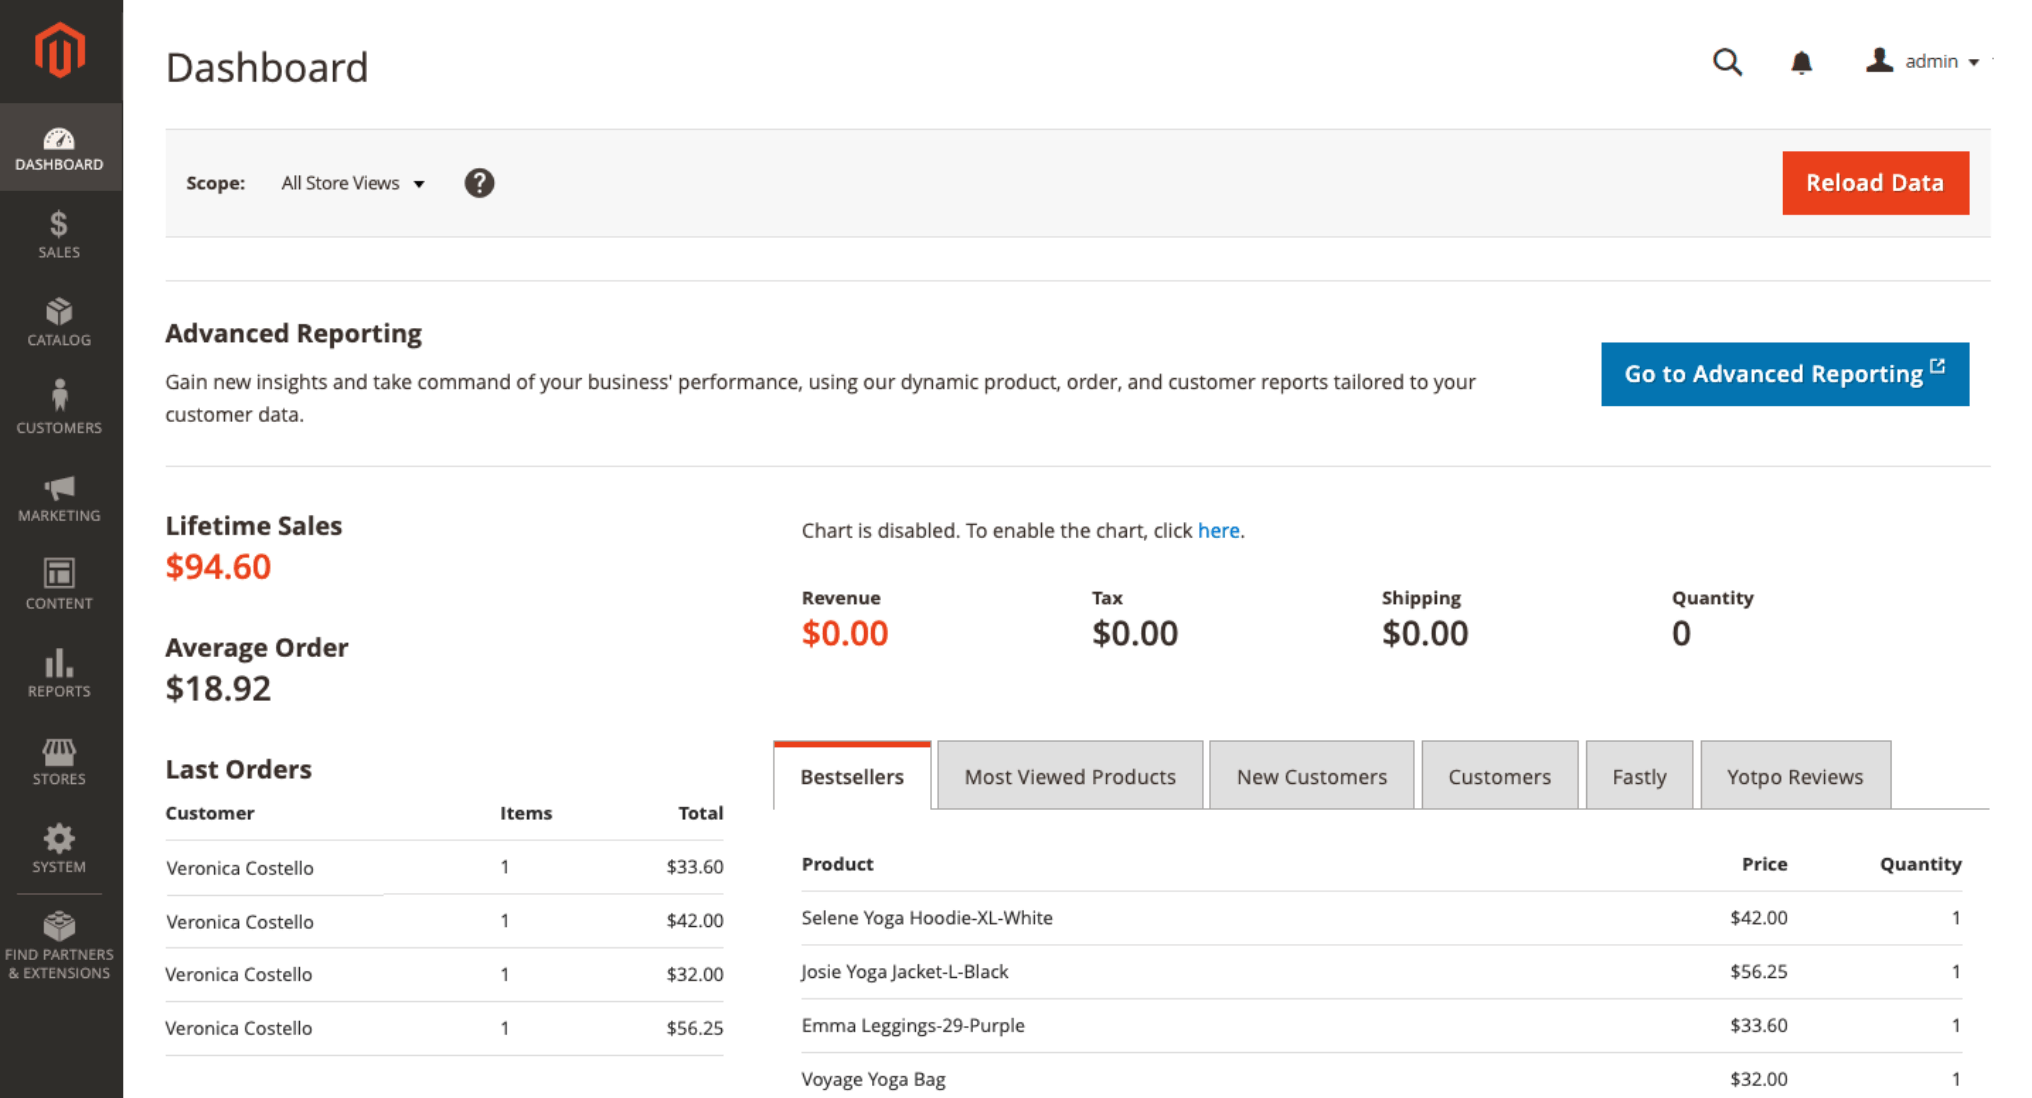The width and height of the screenshot is (2032, 1098).
Task: Open the search magnifier icon
Action: (1727, 62)
